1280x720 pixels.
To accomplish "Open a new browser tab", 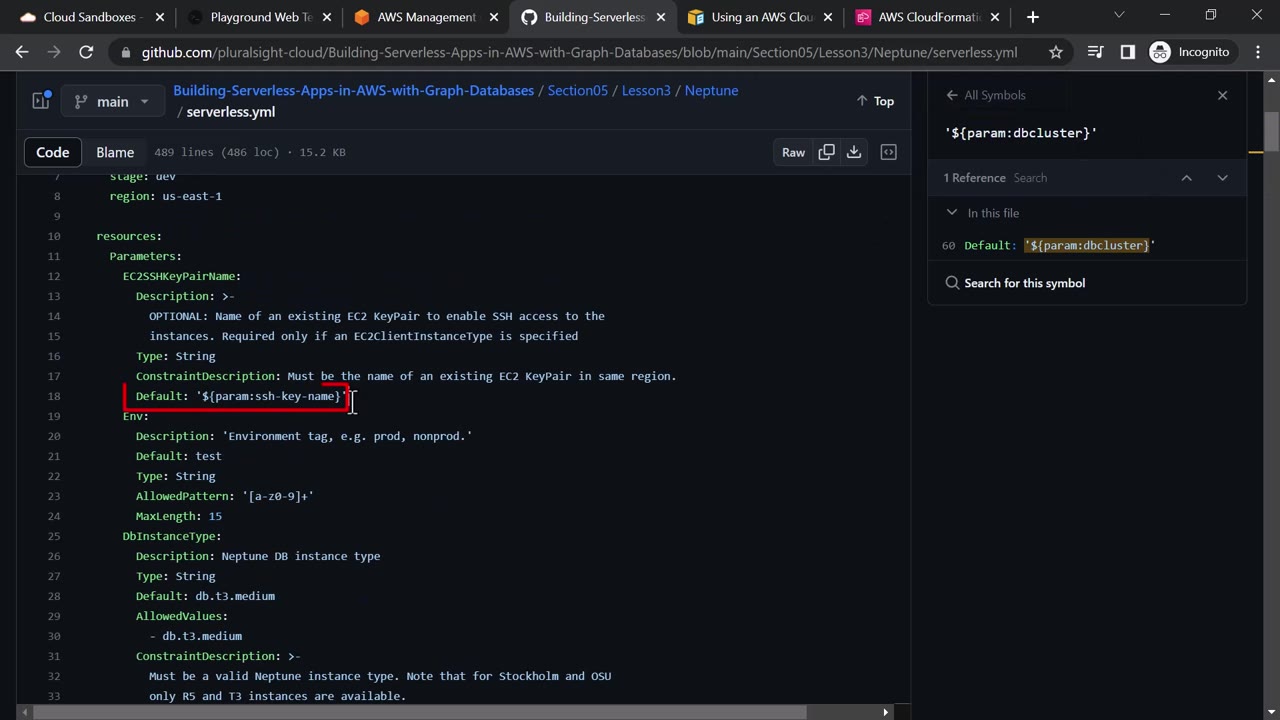I will coord(1033,17).
